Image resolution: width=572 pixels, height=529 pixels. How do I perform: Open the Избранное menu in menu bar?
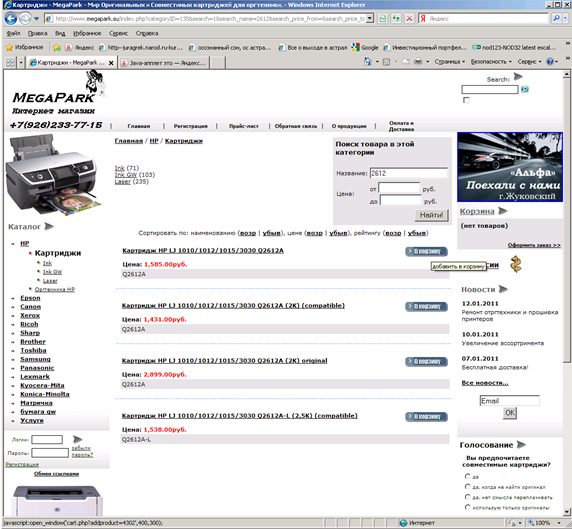tap(87, 33)
